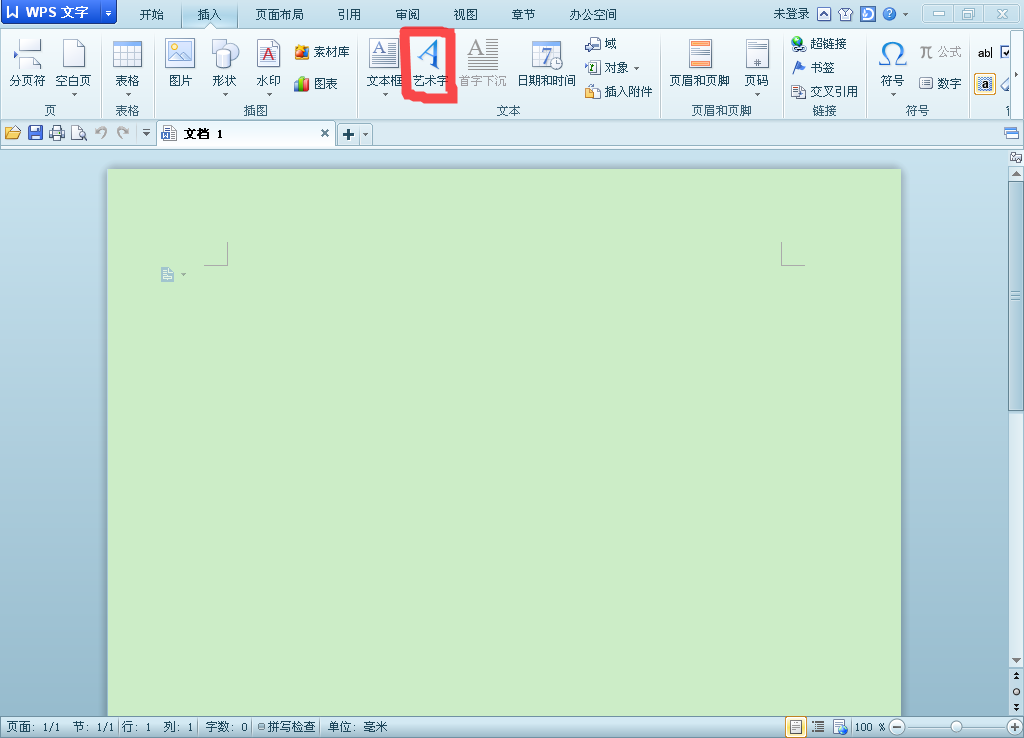This screenshot has height=738, width=1024.
Task: Insert WordArt (艺术字)
Action: point(430,63)
